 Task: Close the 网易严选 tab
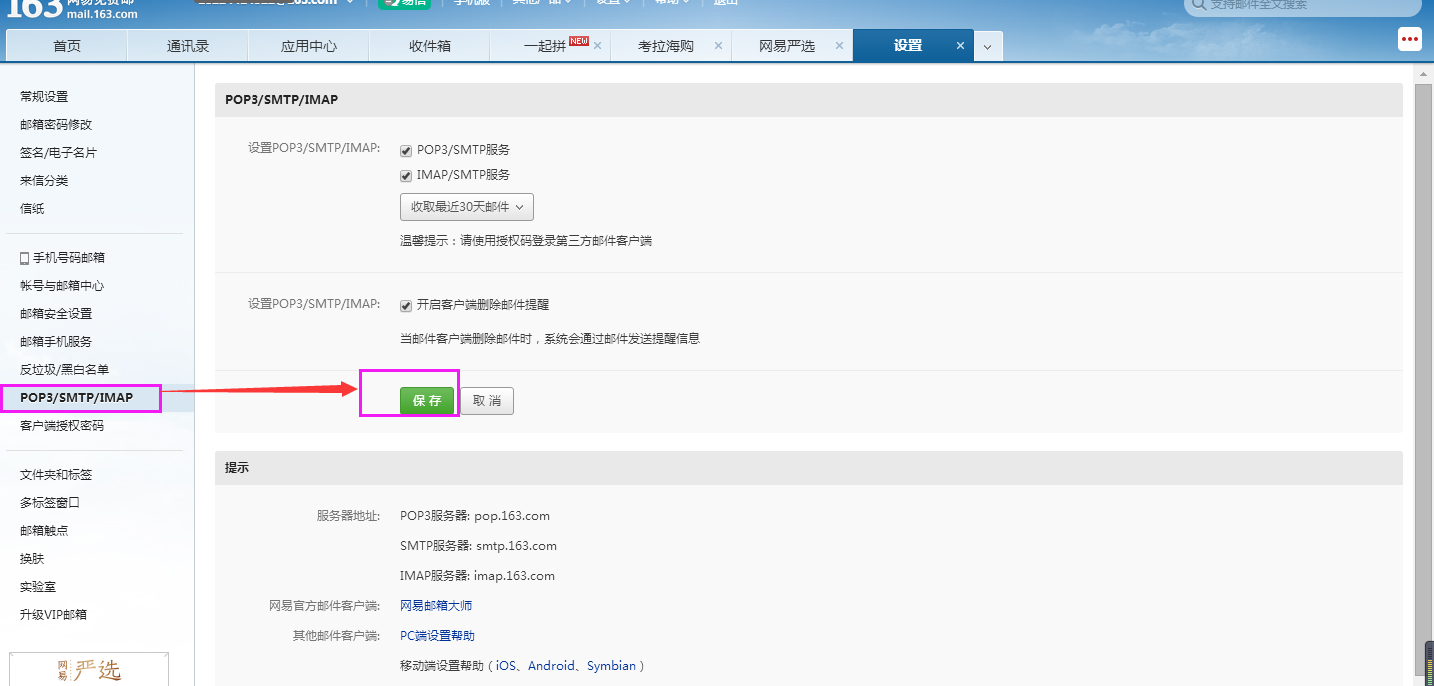(840, 45)
